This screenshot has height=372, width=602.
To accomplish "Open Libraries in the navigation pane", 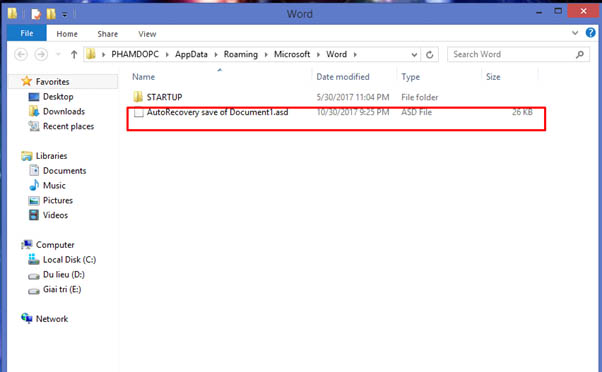I will pos(51,156).
